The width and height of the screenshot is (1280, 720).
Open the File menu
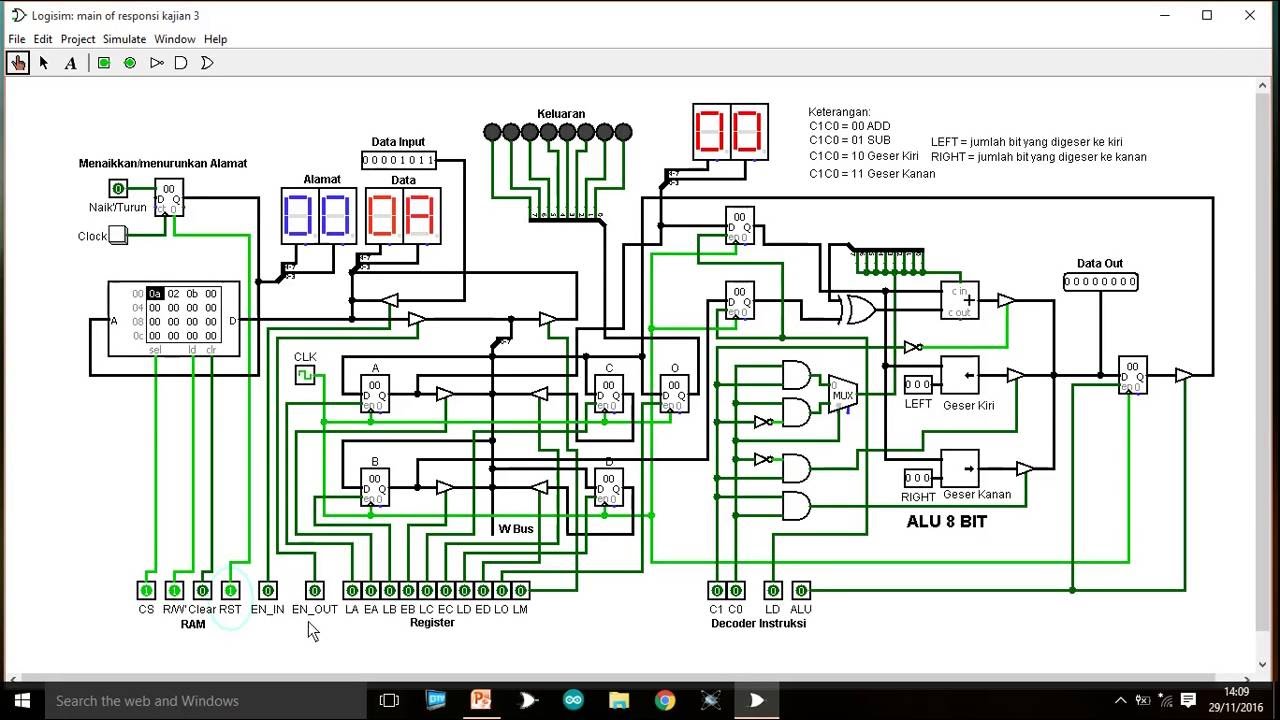coord(17,39)
